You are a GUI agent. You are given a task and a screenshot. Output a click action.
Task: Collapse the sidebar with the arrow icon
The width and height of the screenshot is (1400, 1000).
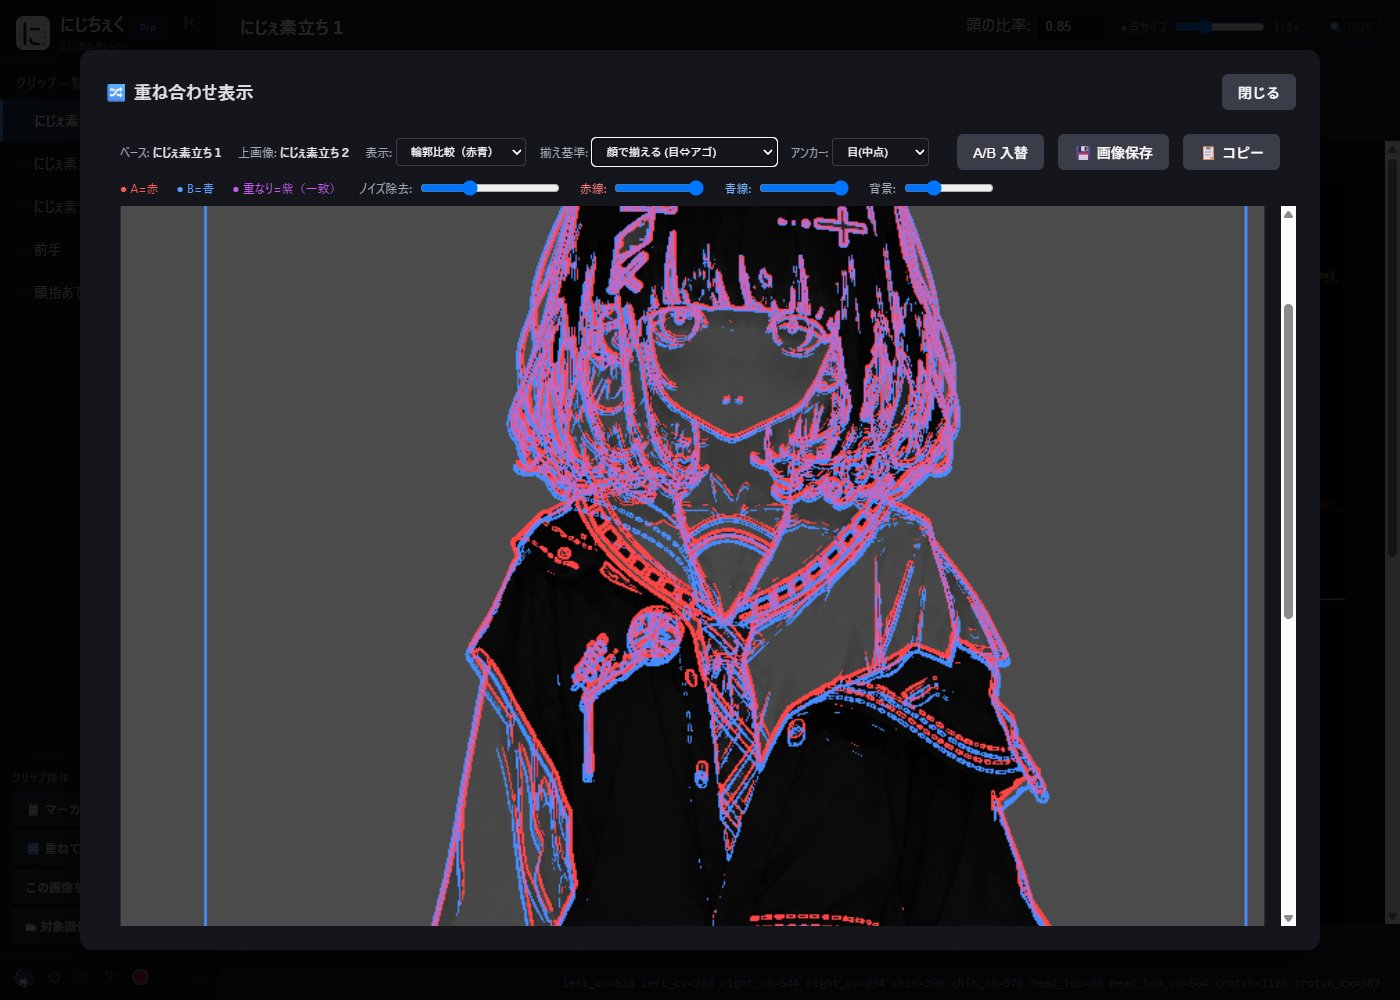point(189,22)
